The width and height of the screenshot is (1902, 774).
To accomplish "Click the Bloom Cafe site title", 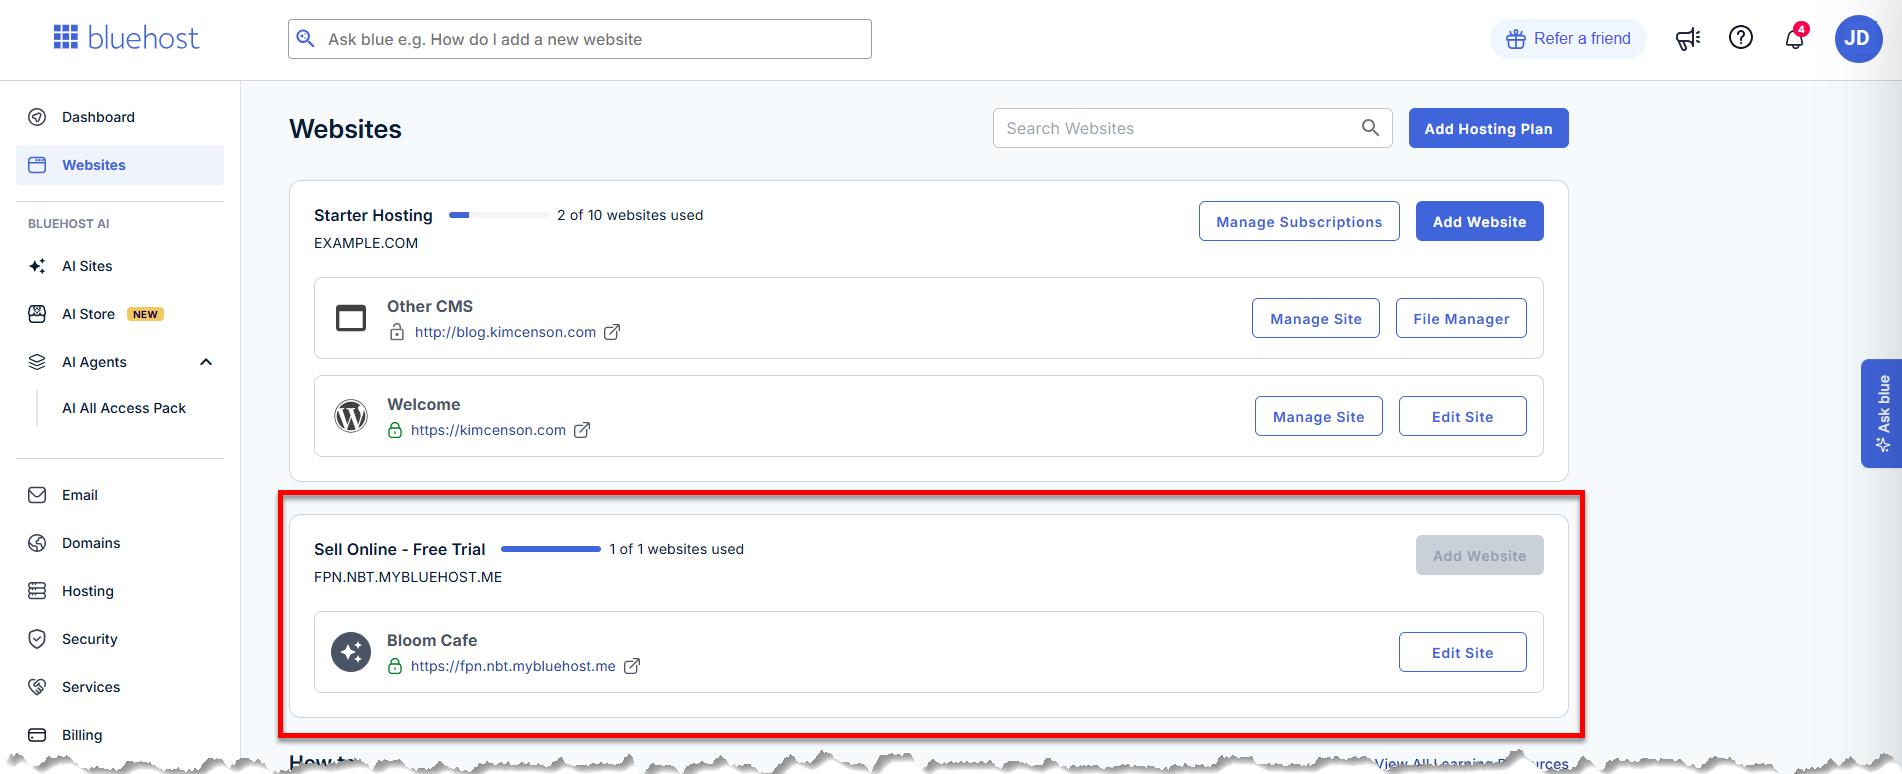I will (432, 640).
